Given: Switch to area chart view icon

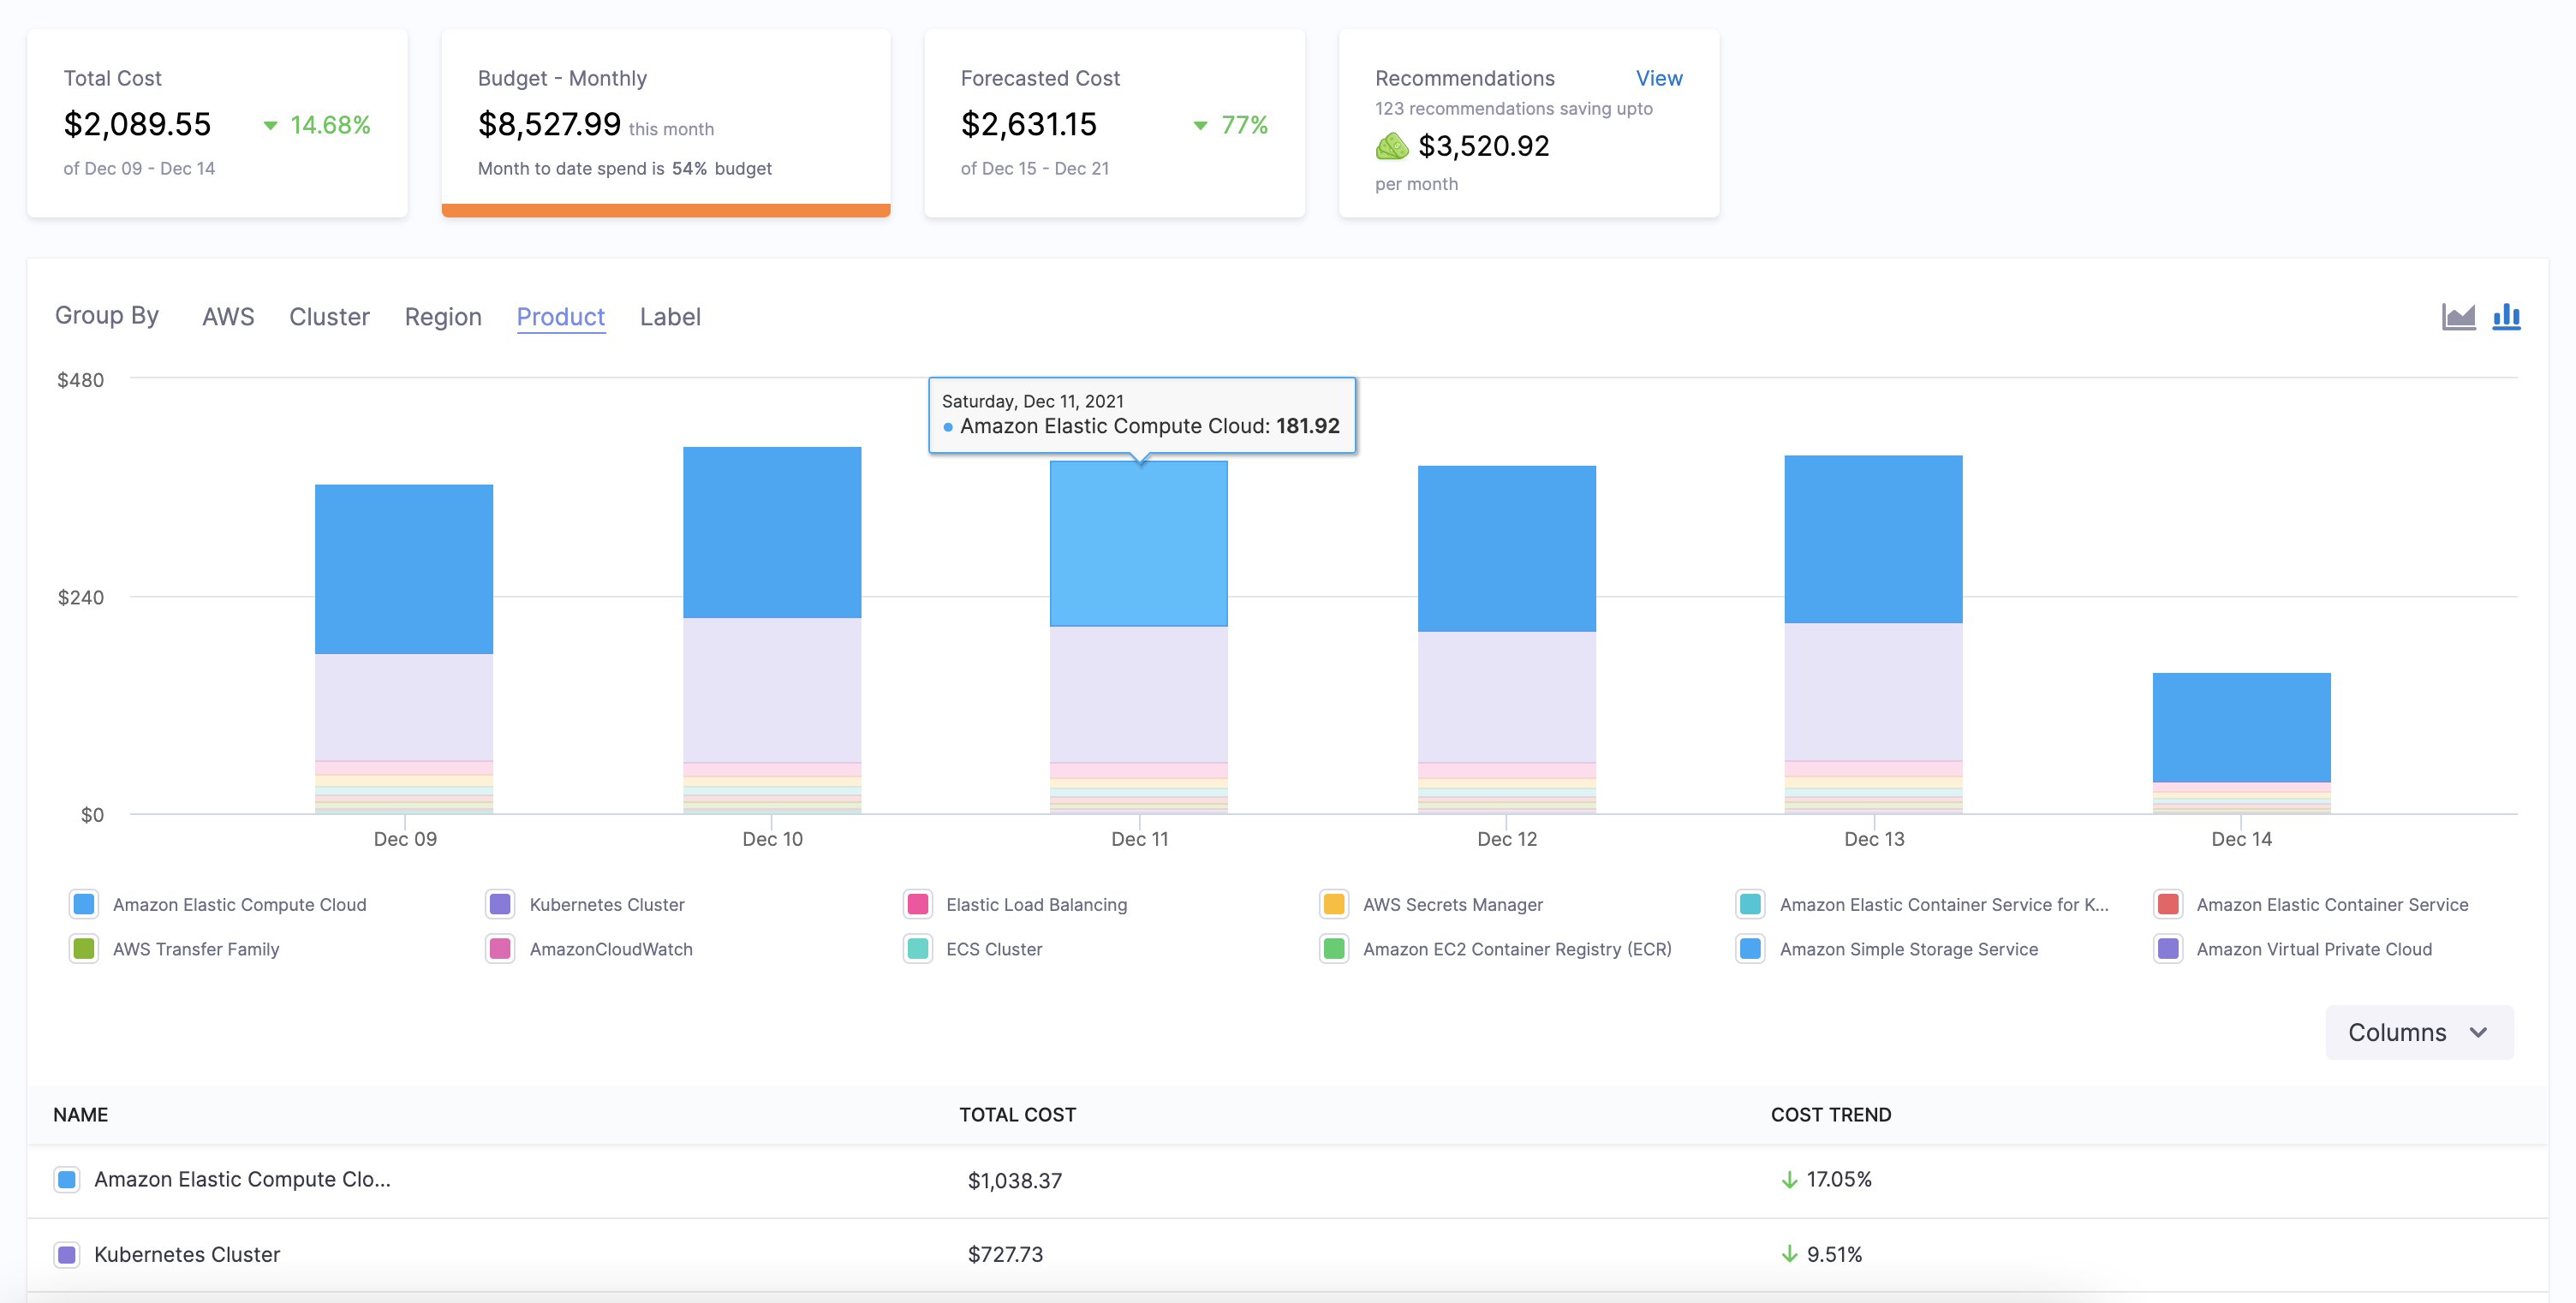Looking at the screenshot, I should (x=2458, y=317).
